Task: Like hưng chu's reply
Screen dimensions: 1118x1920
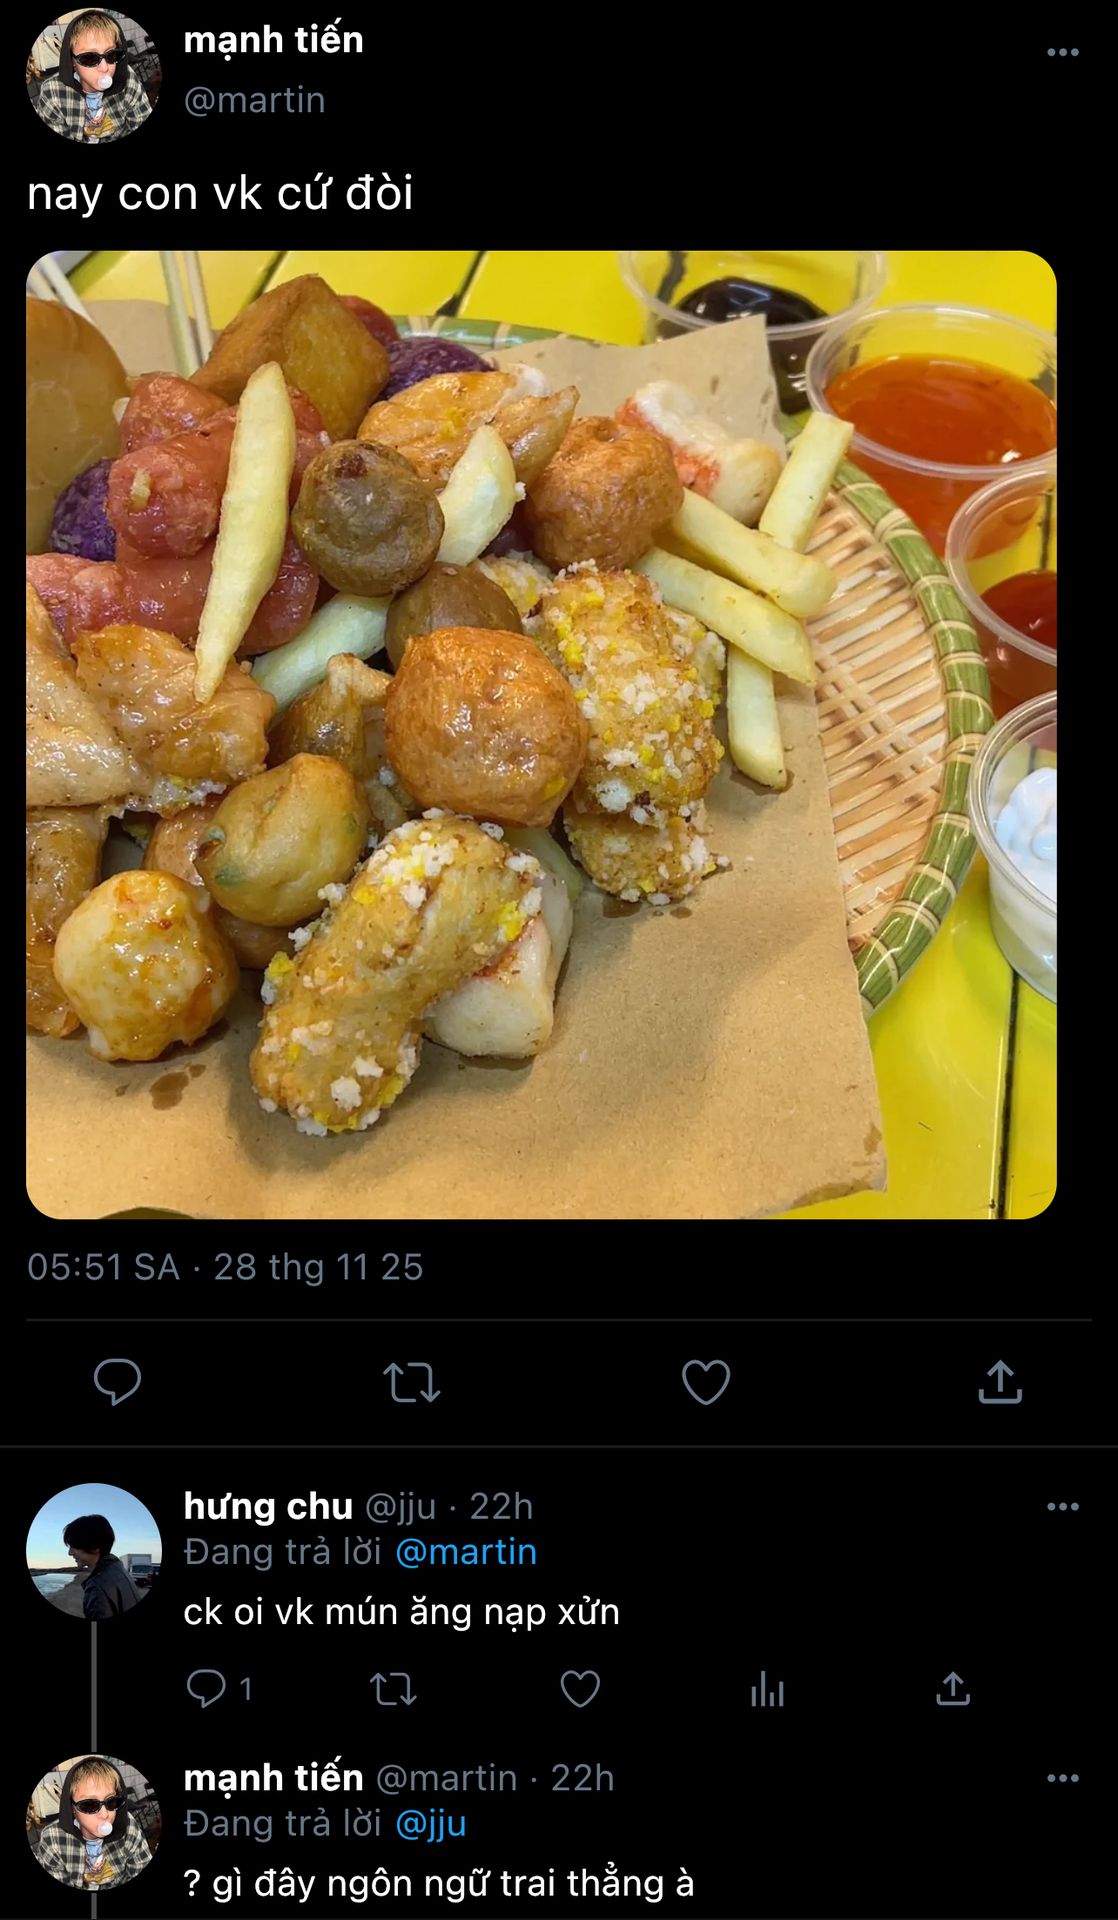Action: [x=580, y=1689]
